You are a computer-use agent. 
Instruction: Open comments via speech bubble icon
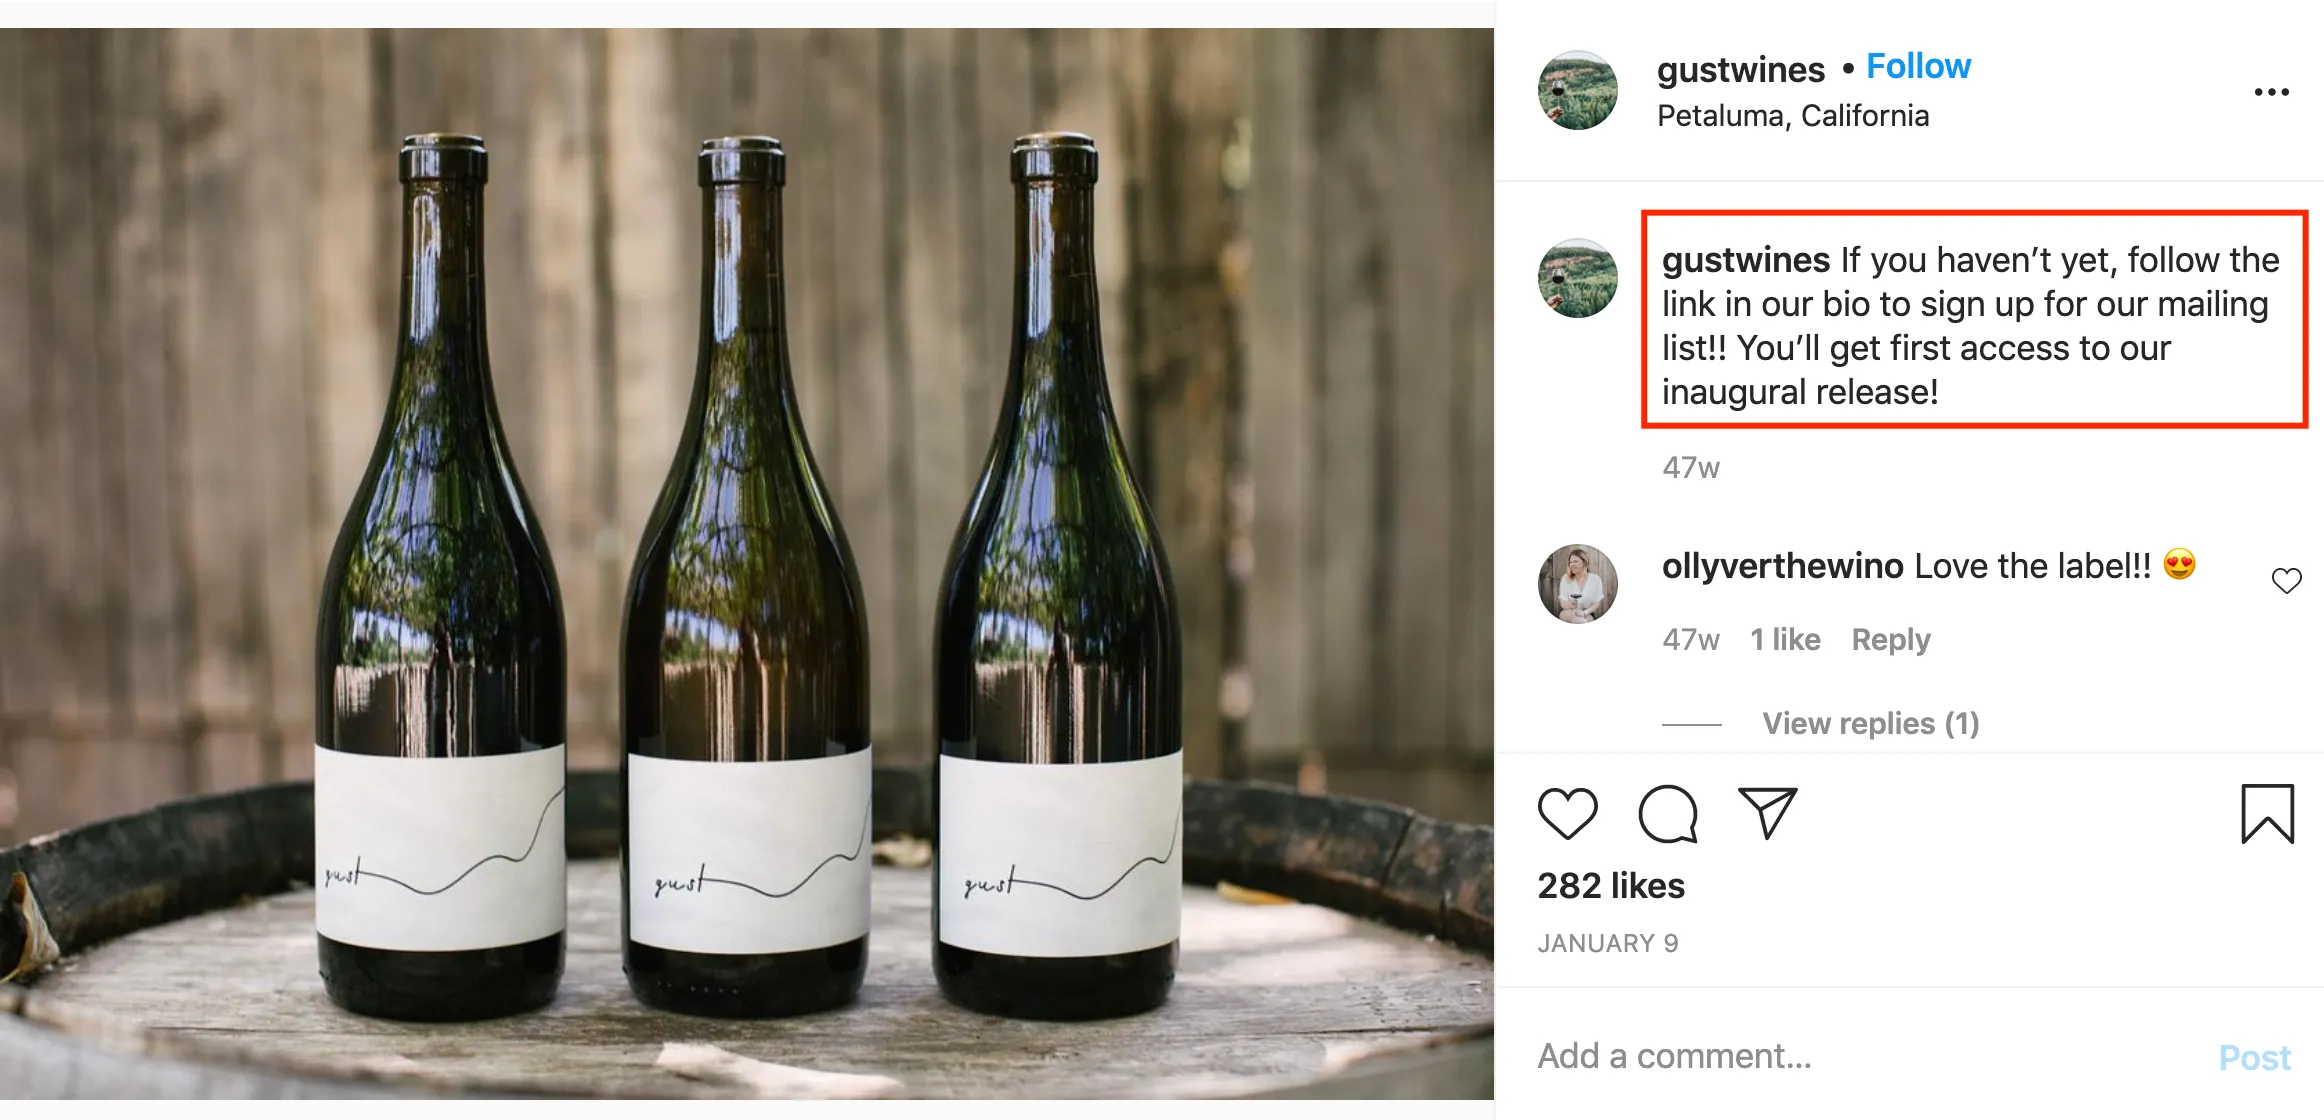tap(1667, 813)
